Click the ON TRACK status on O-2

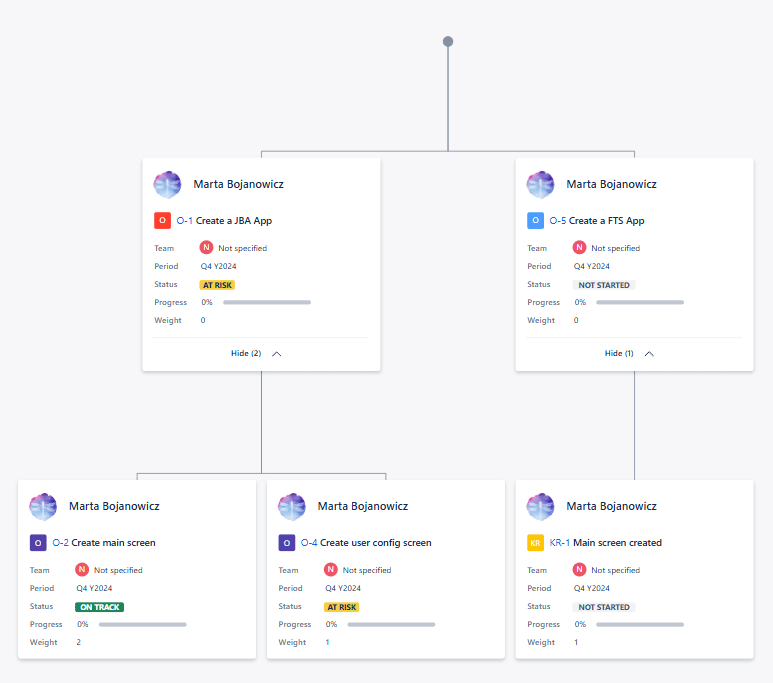click(x=99, y=607)
